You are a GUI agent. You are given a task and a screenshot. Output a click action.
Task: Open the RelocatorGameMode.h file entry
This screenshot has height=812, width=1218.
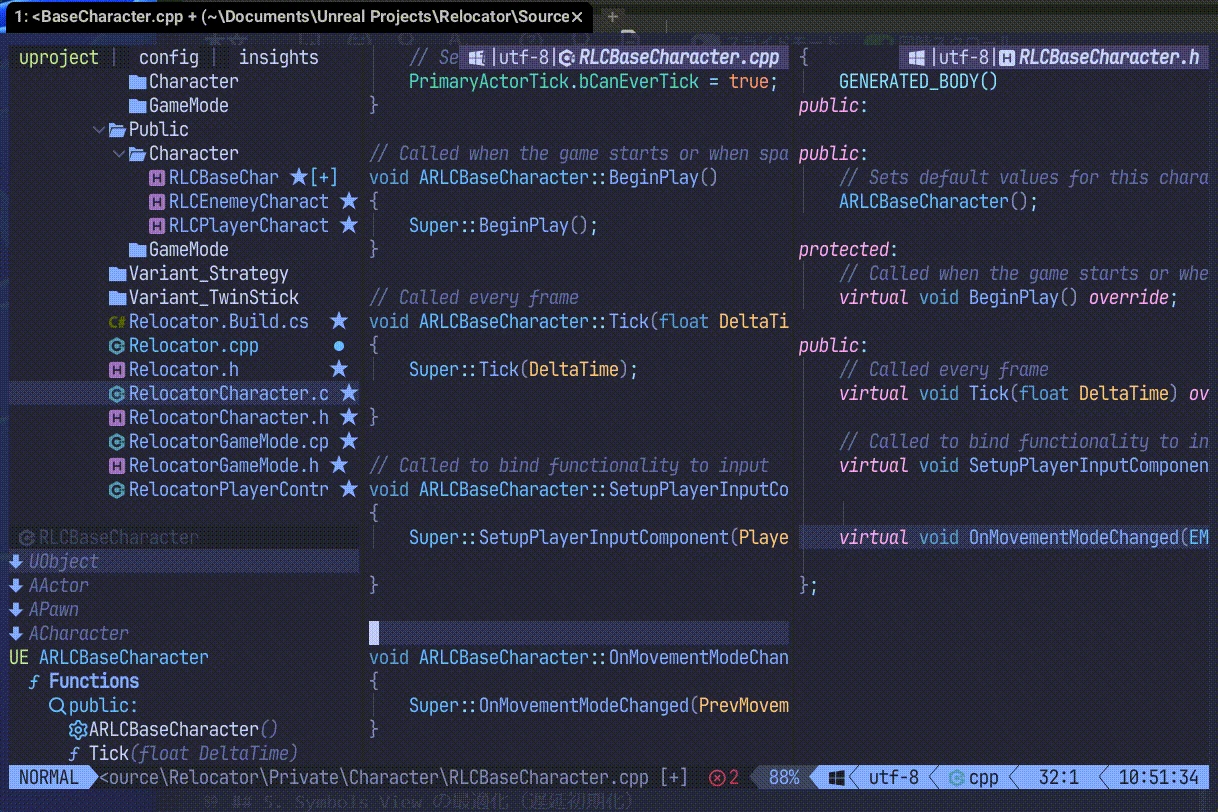click(224, 465)
